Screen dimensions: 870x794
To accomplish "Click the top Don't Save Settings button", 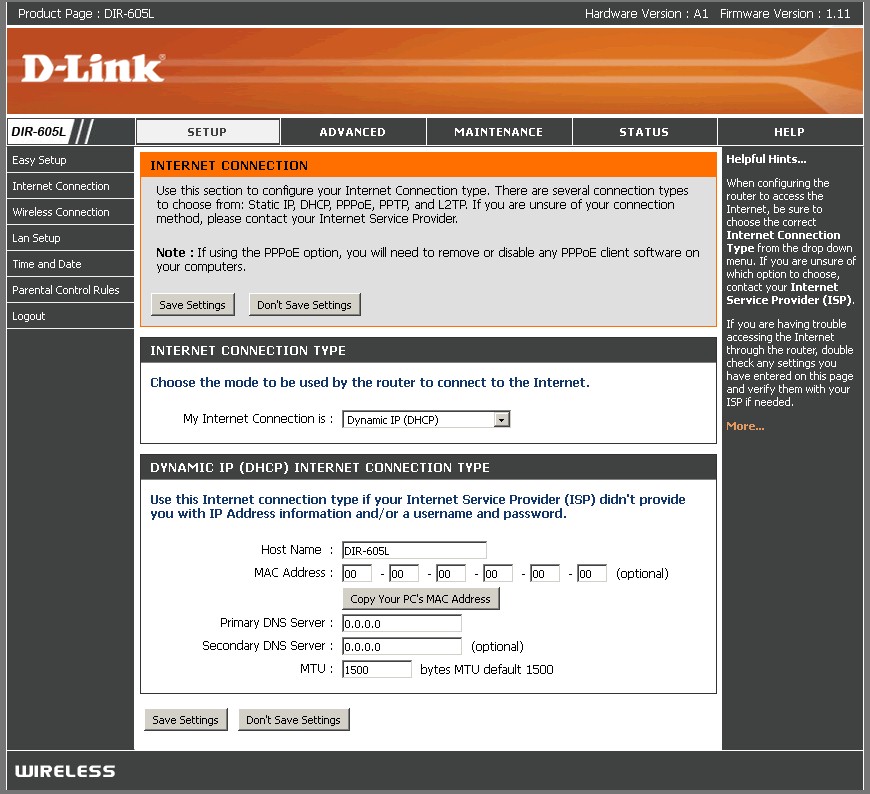I will (x=305, y=305).
